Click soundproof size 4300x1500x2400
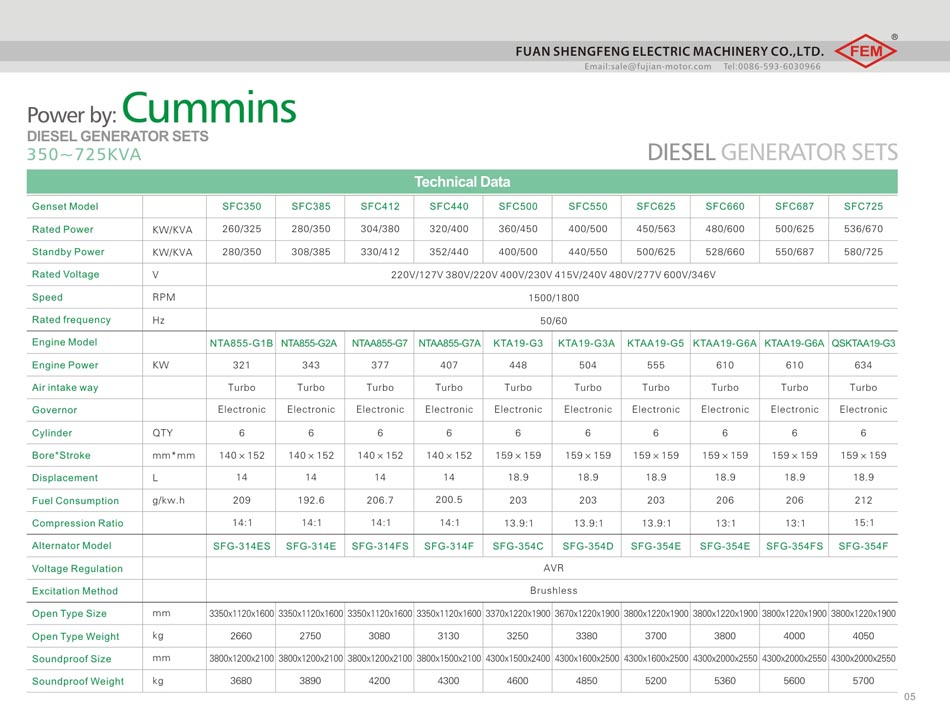The height and width of the screenshot is (717, 950). pos(517,658)
